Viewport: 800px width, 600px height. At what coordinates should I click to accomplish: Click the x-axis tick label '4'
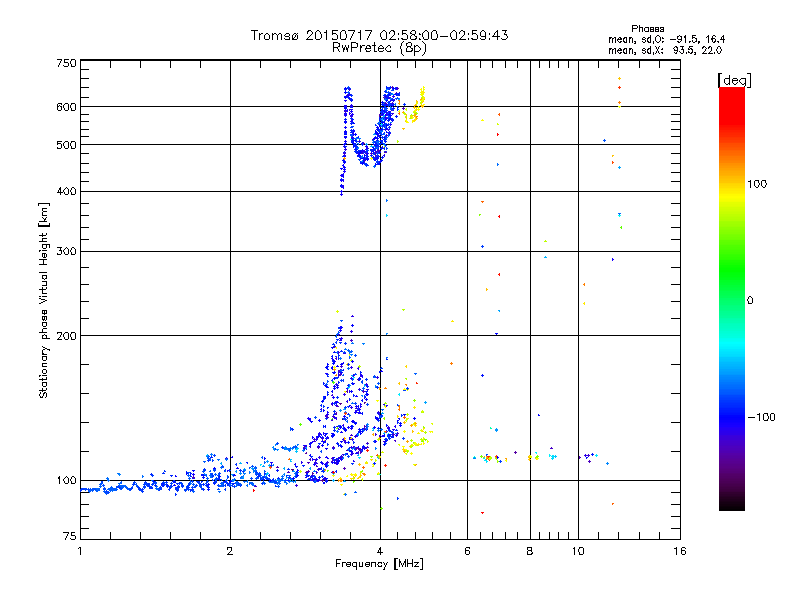(380, 551)
